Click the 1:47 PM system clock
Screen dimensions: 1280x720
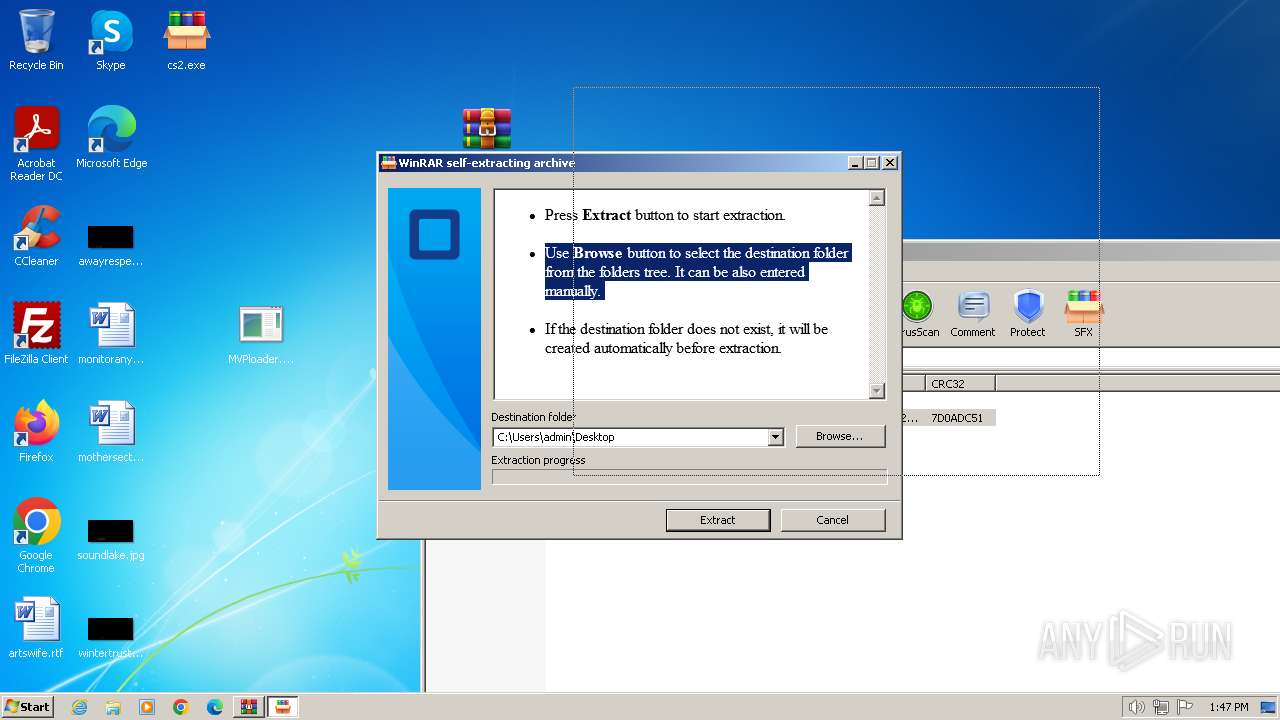[x=1228, y=707]
